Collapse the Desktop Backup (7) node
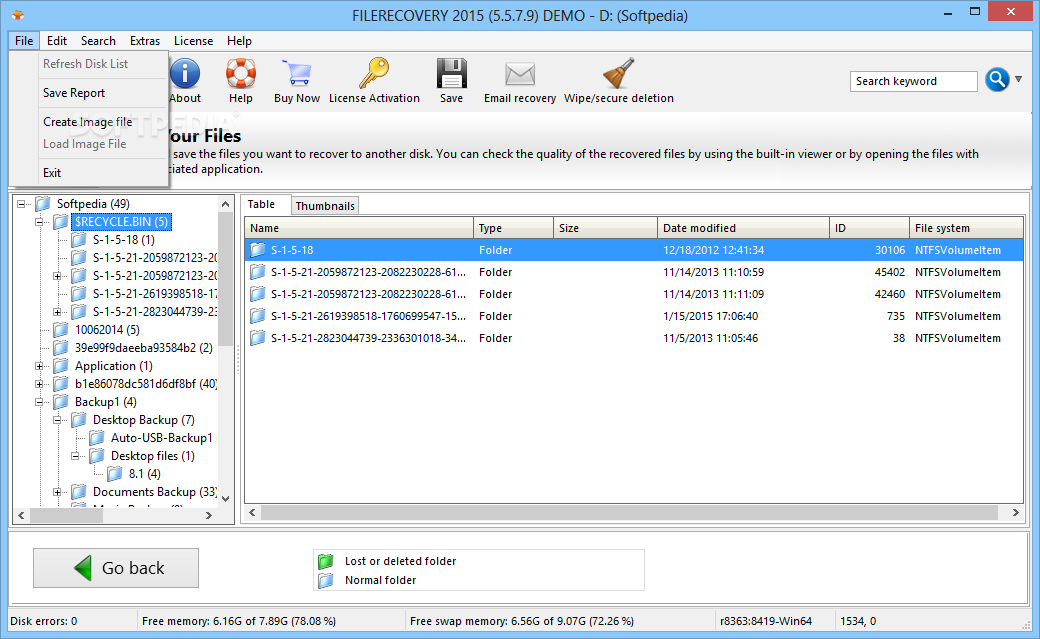 [x=57, y=419]
